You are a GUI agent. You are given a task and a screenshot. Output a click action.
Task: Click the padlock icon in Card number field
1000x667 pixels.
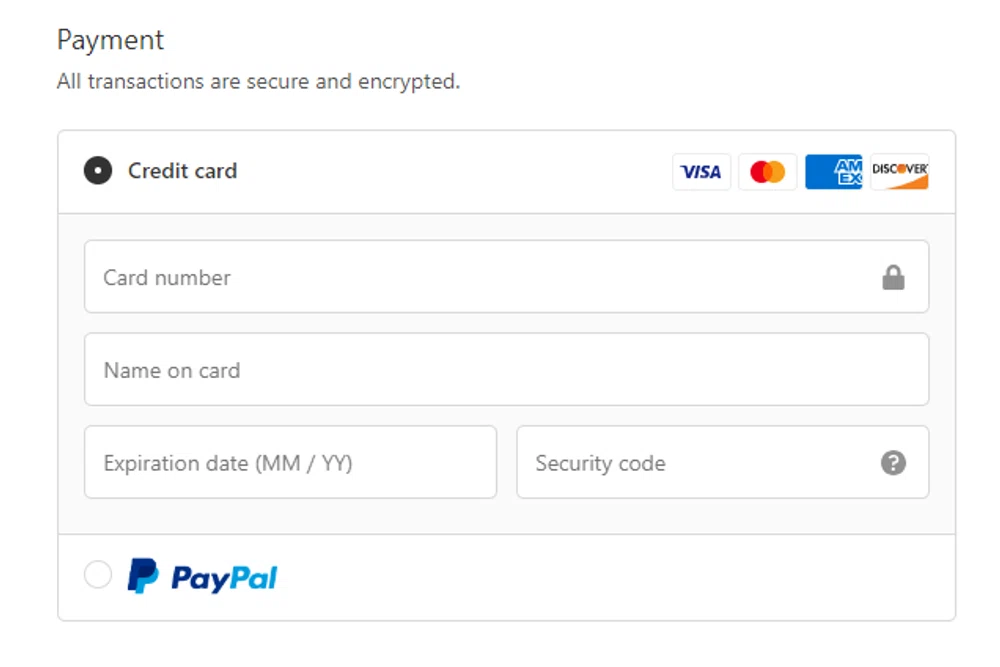(893, 278)
